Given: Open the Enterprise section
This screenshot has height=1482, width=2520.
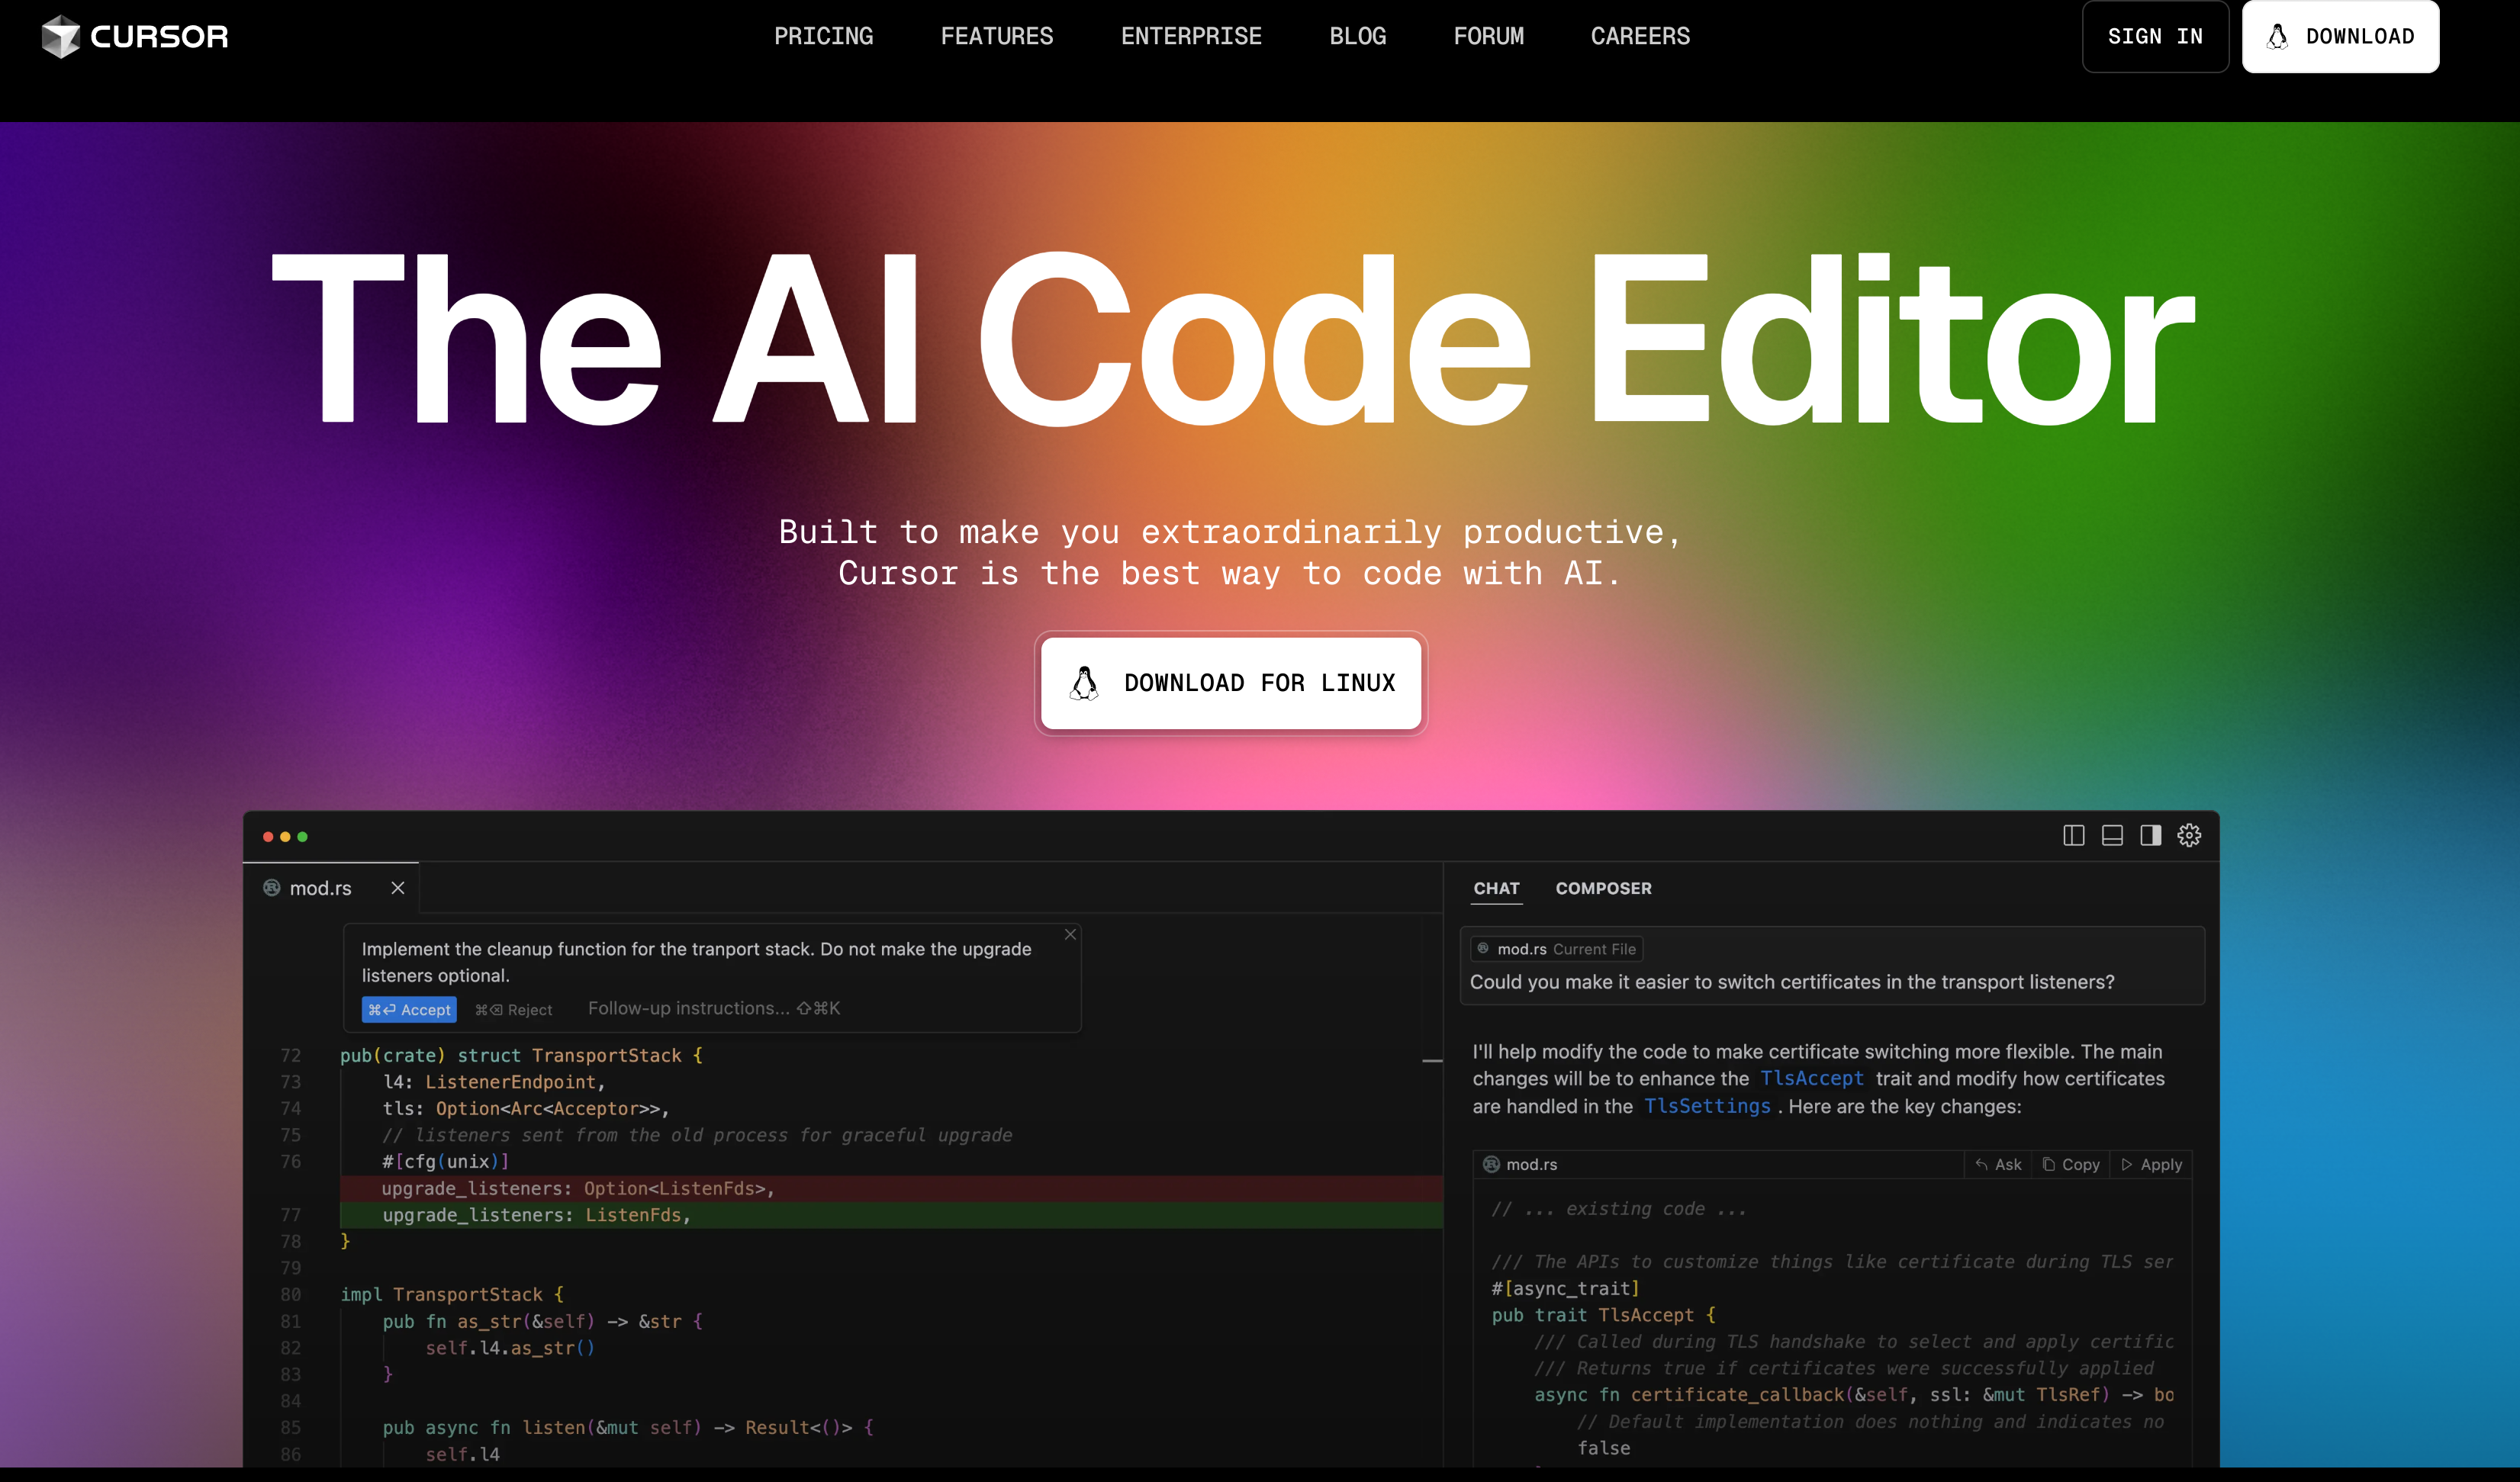Looking at the screenshot, I should (x=1191, y=36).
